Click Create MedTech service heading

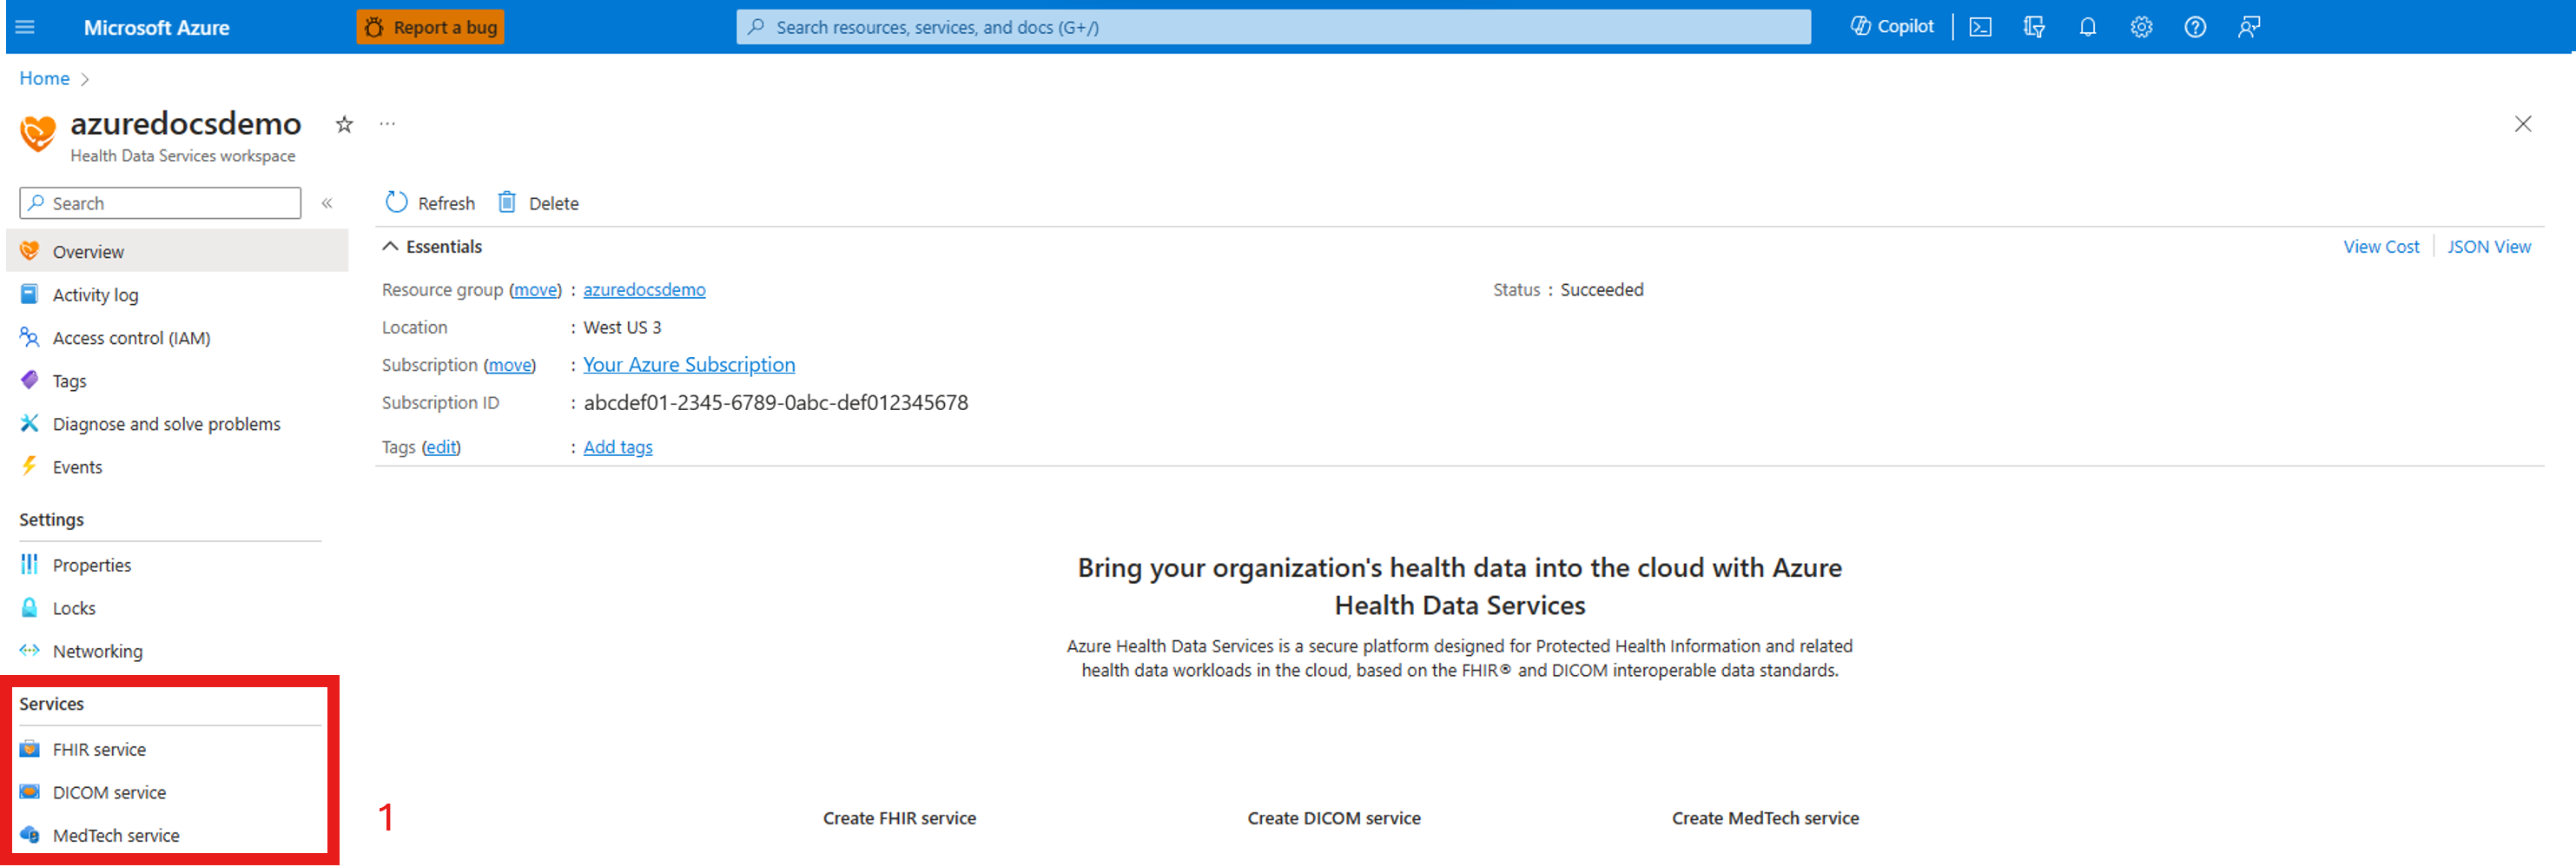click(1765, 818)
